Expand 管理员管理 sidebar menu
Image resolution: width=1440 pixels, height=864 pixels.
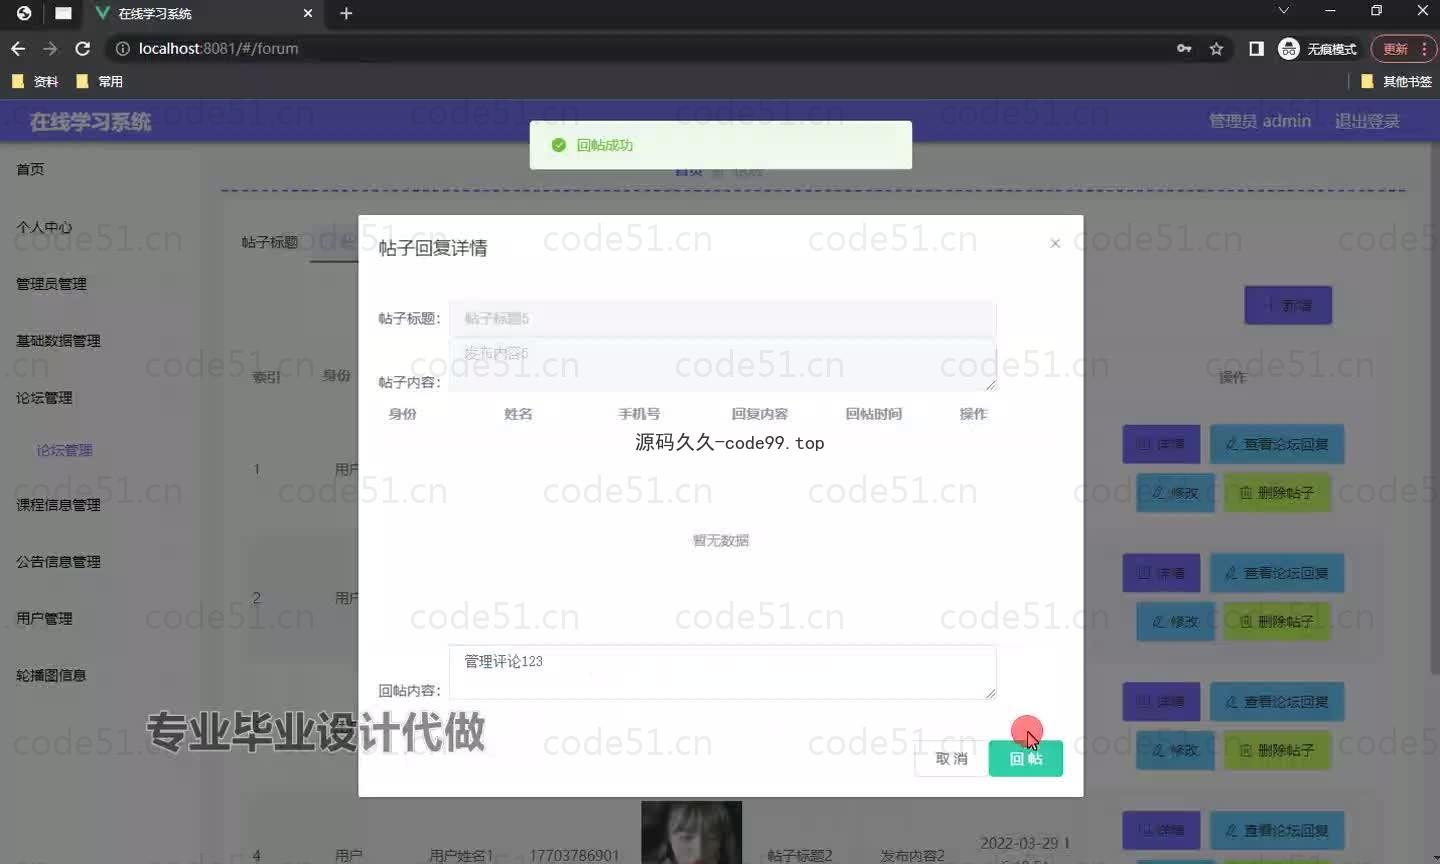51,284
